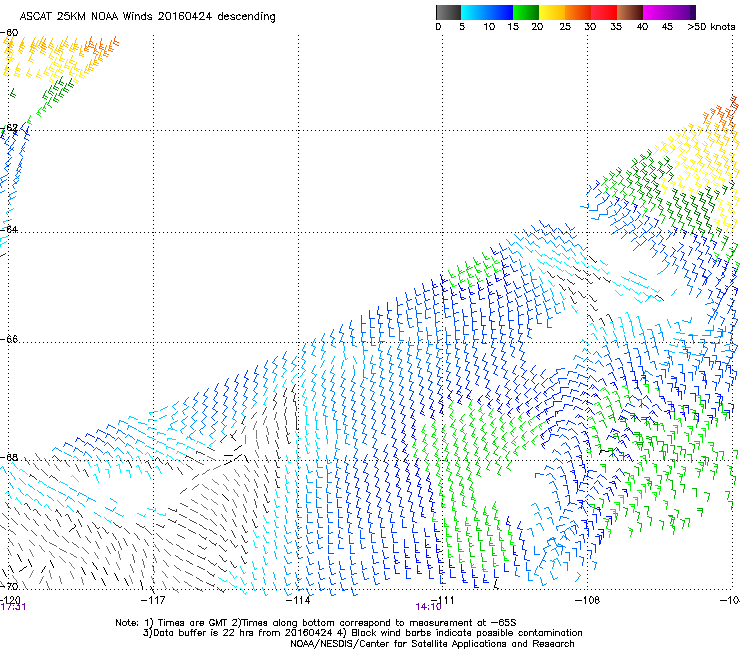Click the -108 longitude label
The image size is (740, 650).
[587, 600]
